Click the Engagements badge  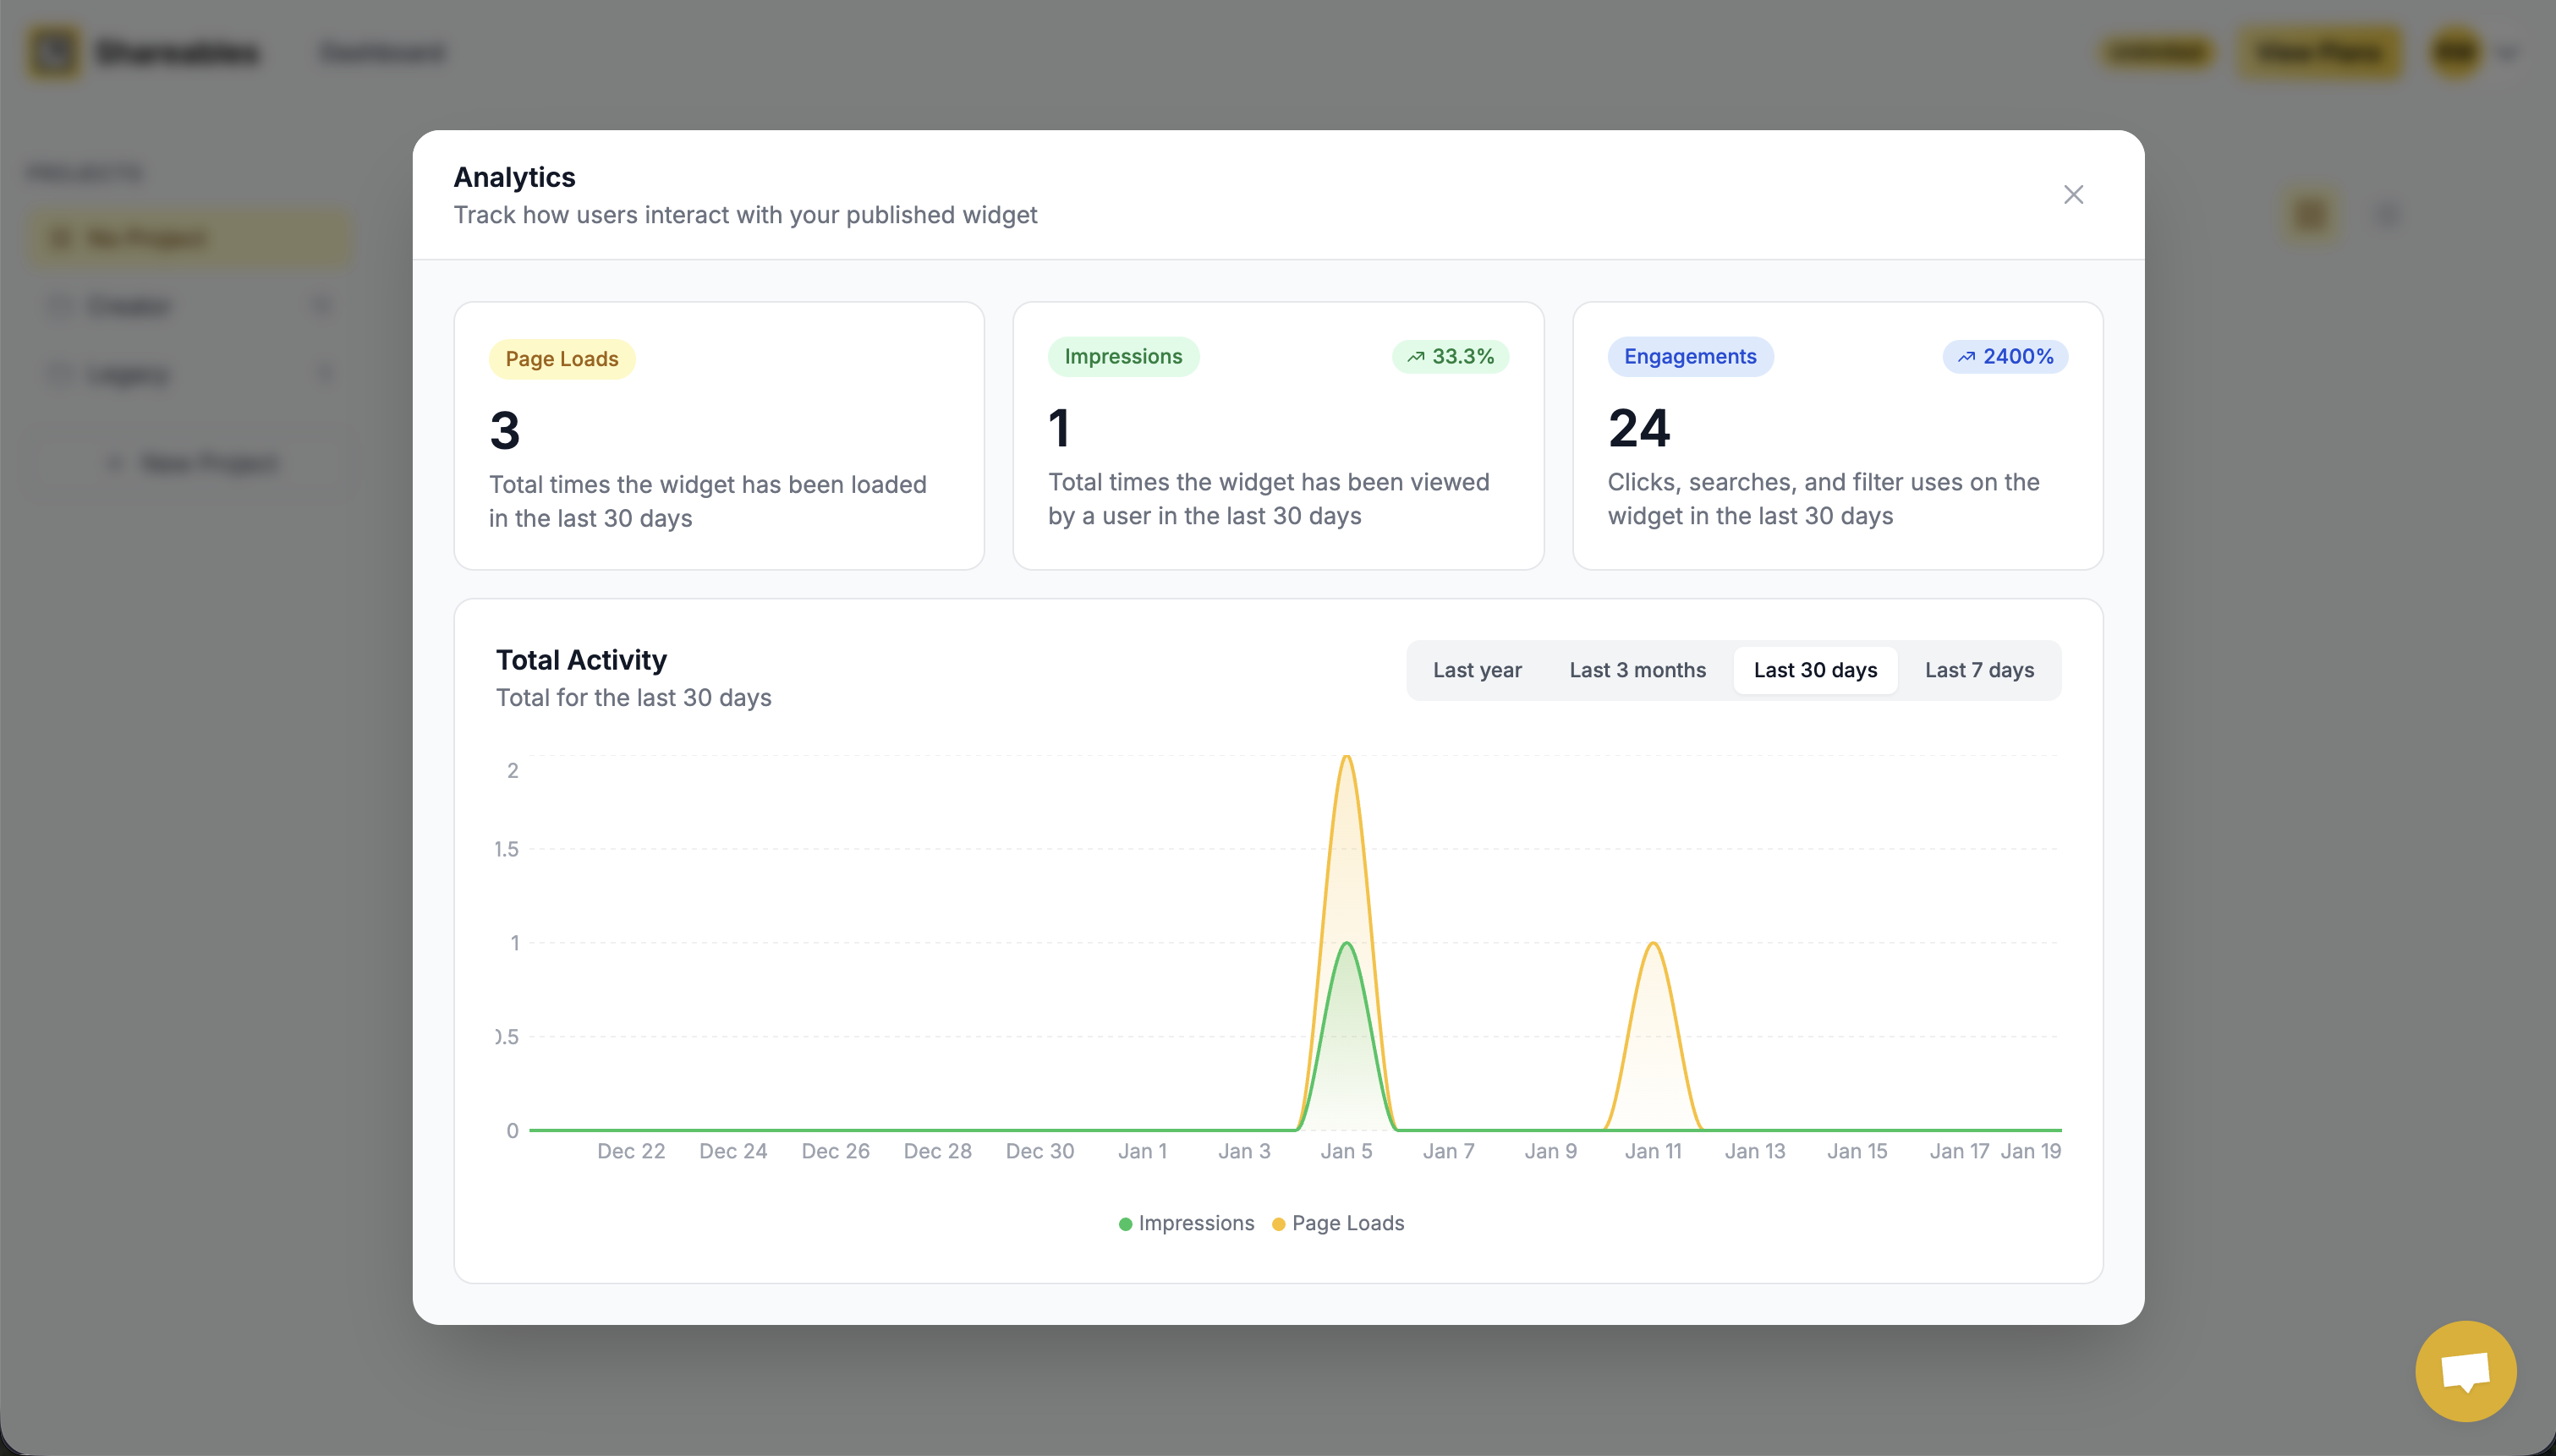coord(1689,356)
